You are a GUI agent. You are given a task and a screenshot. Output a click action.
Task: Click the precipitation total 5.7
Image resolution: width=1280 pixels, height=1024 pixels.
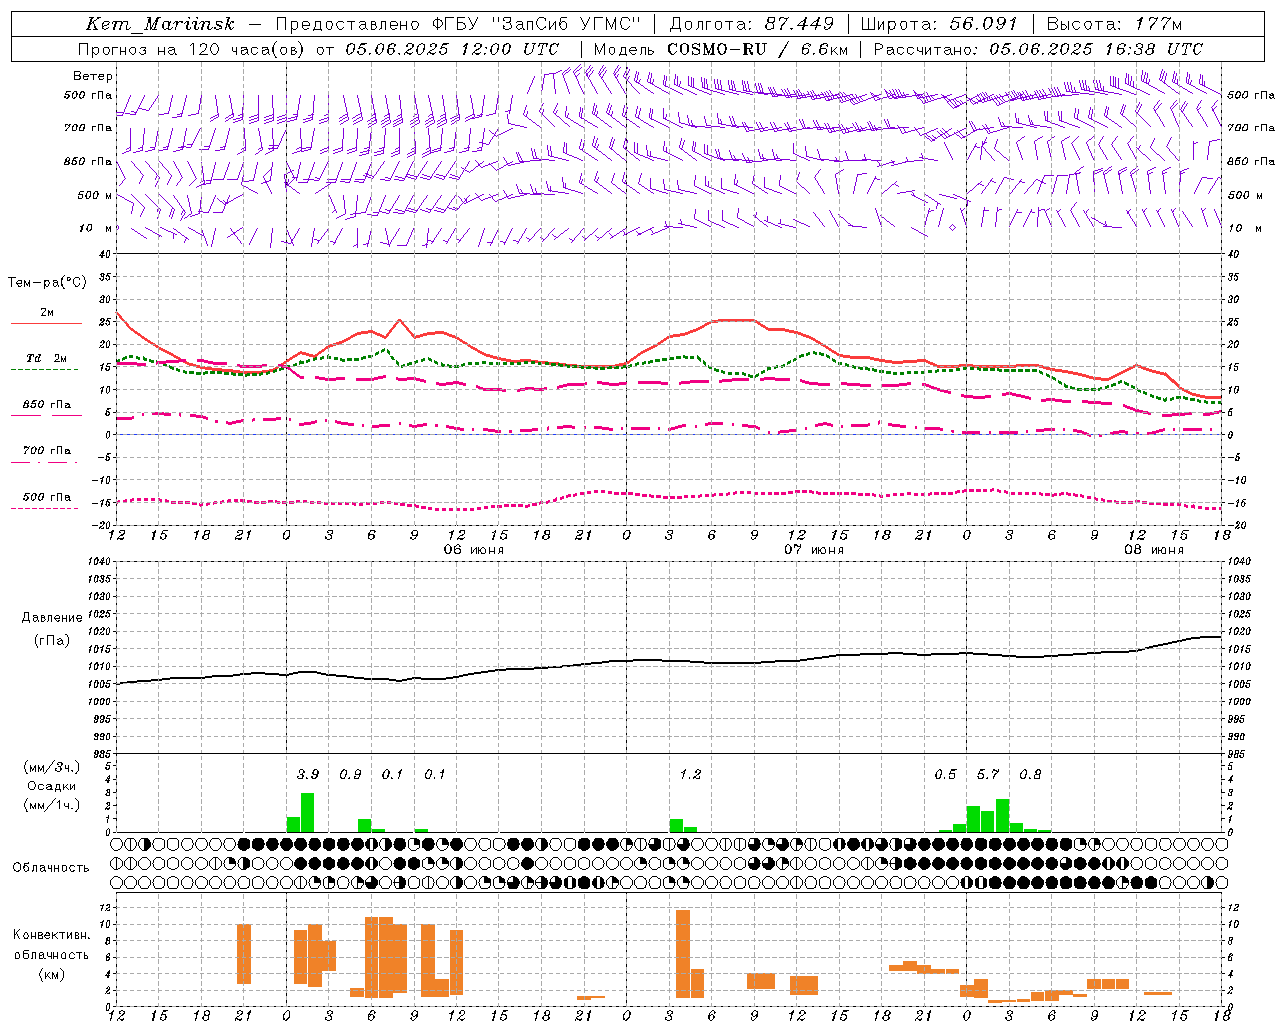[988, 774]
